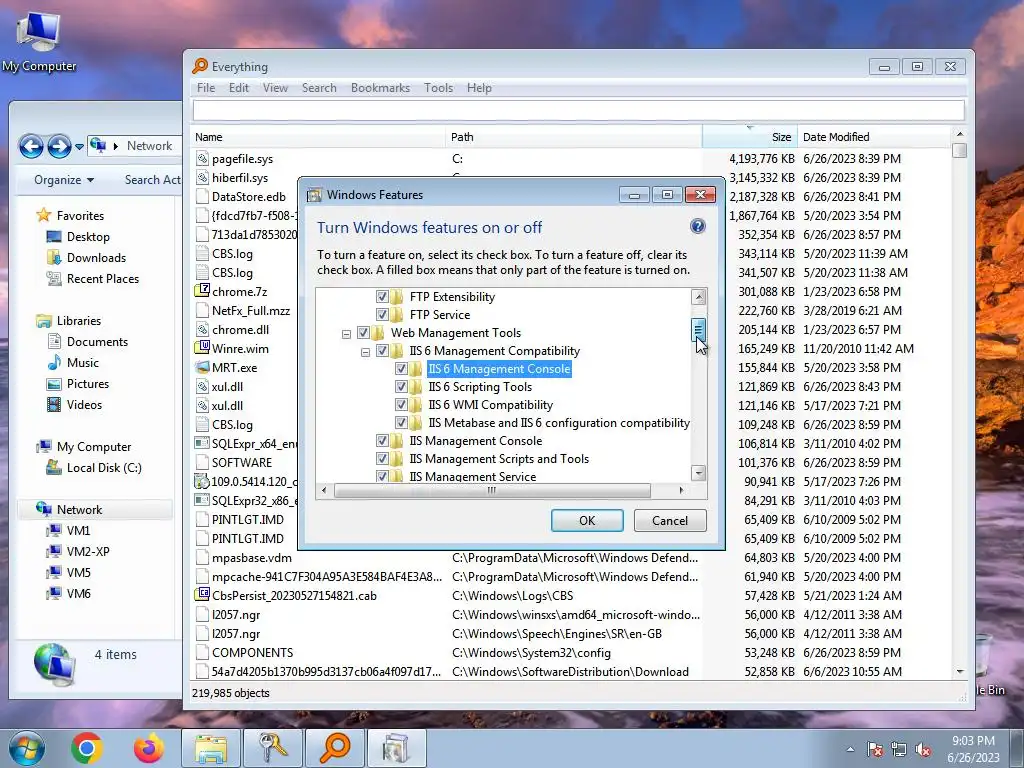Cancel the Windows Features dialog
This screenshot has height=768, width=1024.
click(670, 520)
